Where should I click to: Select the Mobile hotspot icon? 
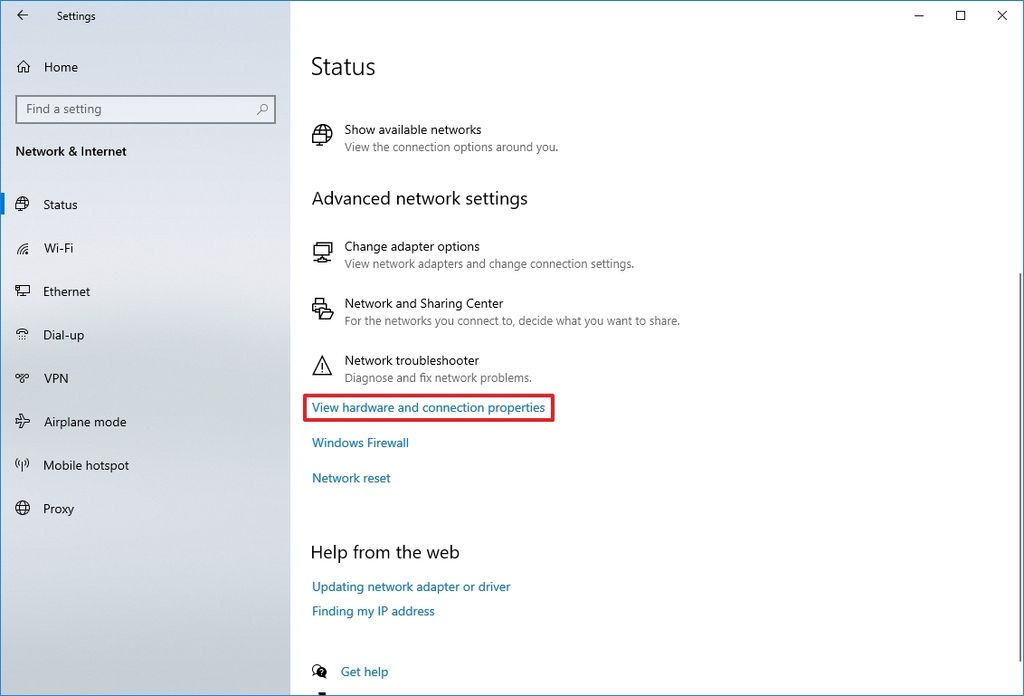(x=22, y=465)
